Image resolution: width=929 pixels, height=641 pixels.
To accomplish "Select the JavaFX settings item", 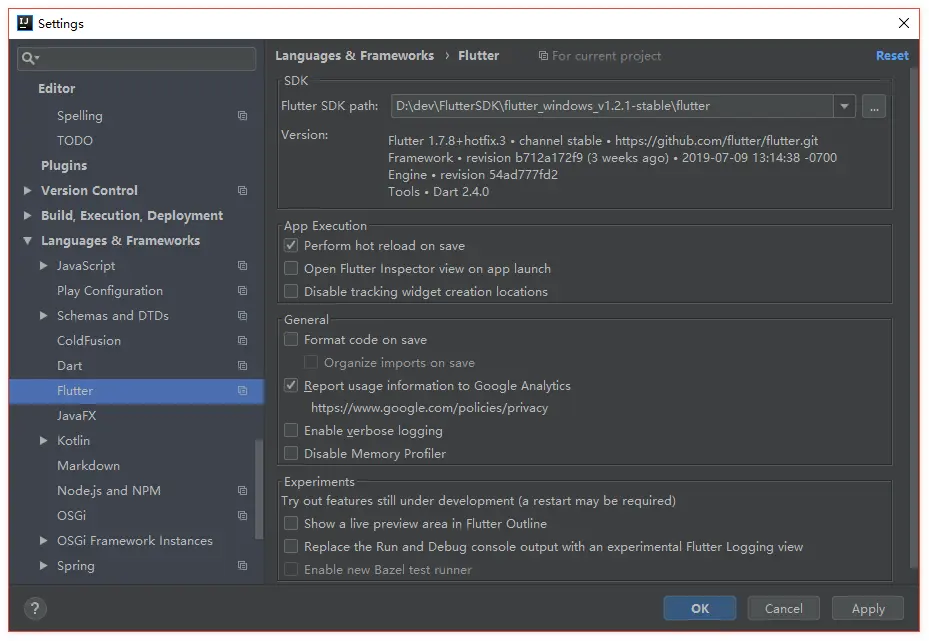I will [x=76, y=415].
